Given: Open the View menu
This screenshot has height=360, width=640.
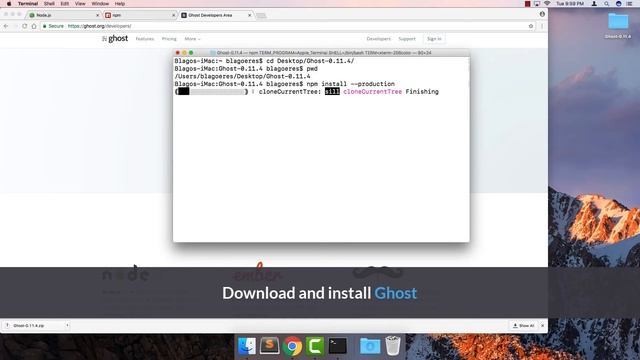Looking at the screenshot, I should click(80, 4).
